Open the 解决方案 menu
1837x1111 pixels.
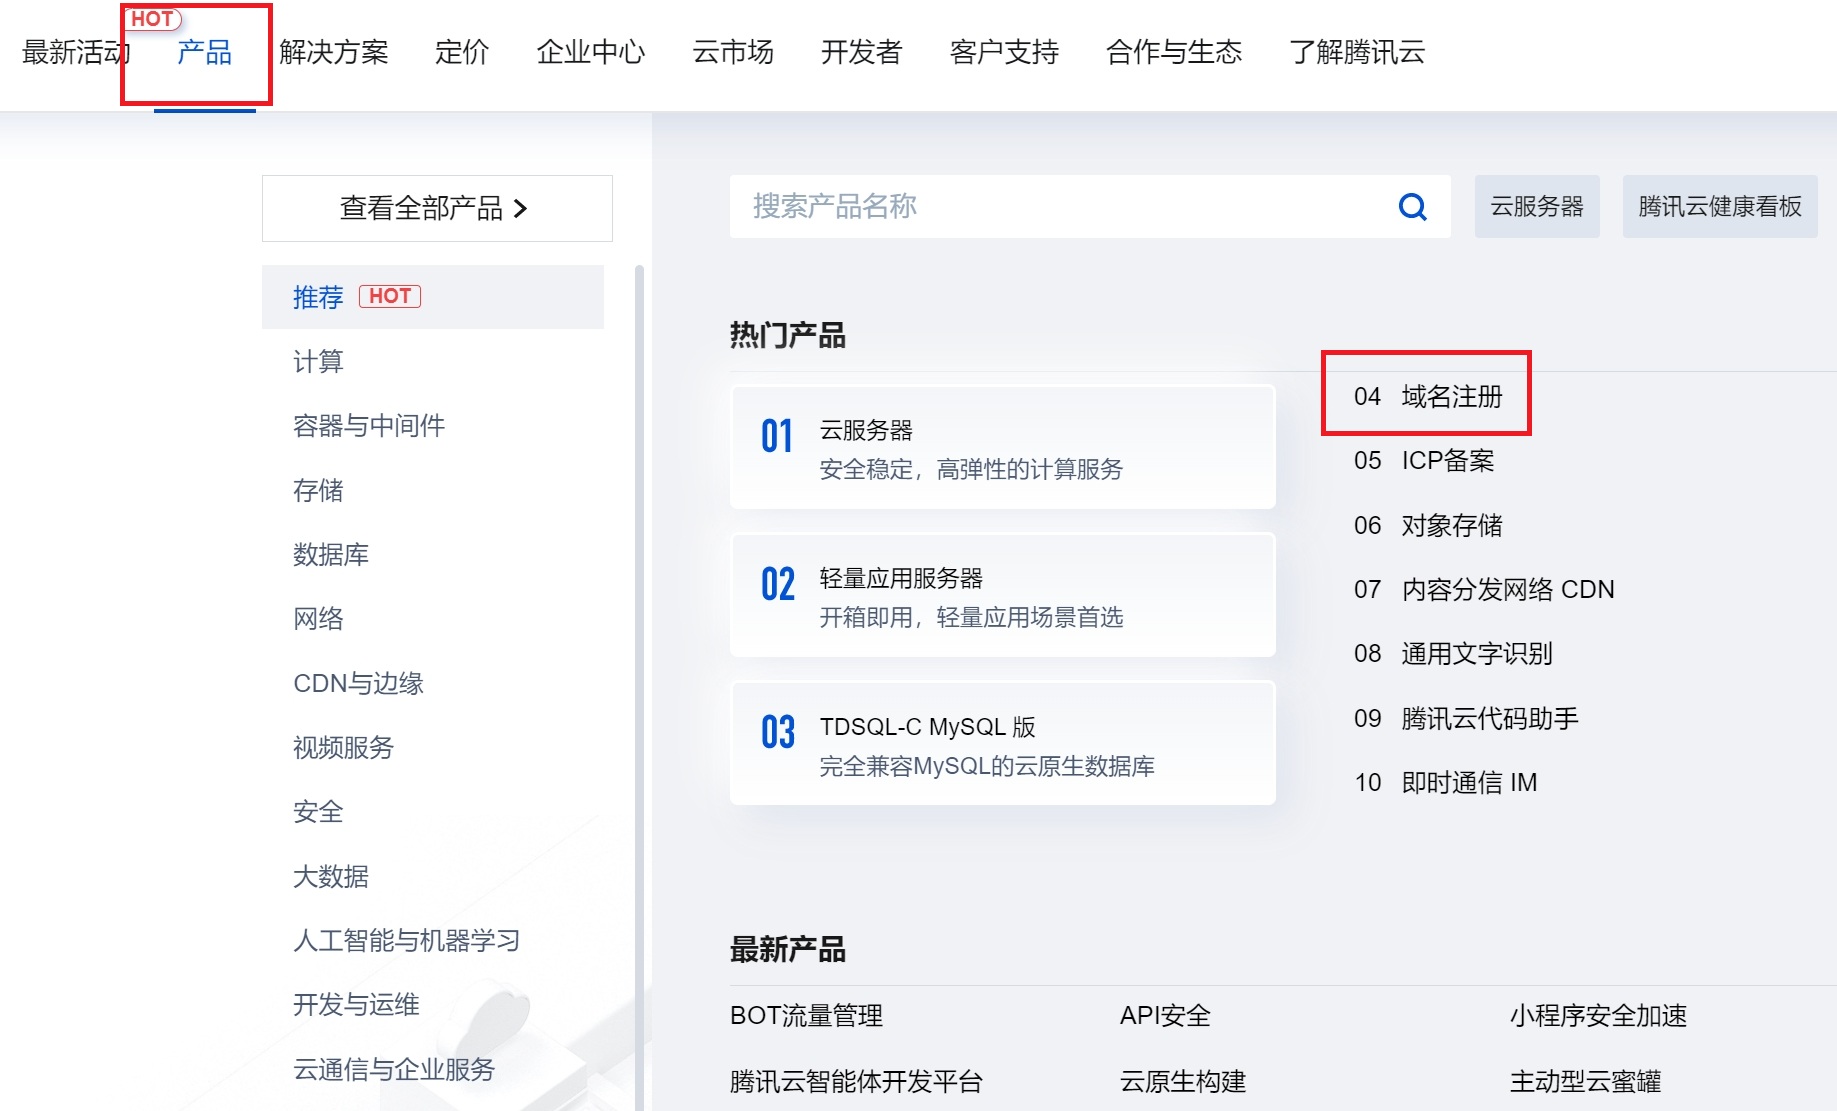[x=334, y=52]
